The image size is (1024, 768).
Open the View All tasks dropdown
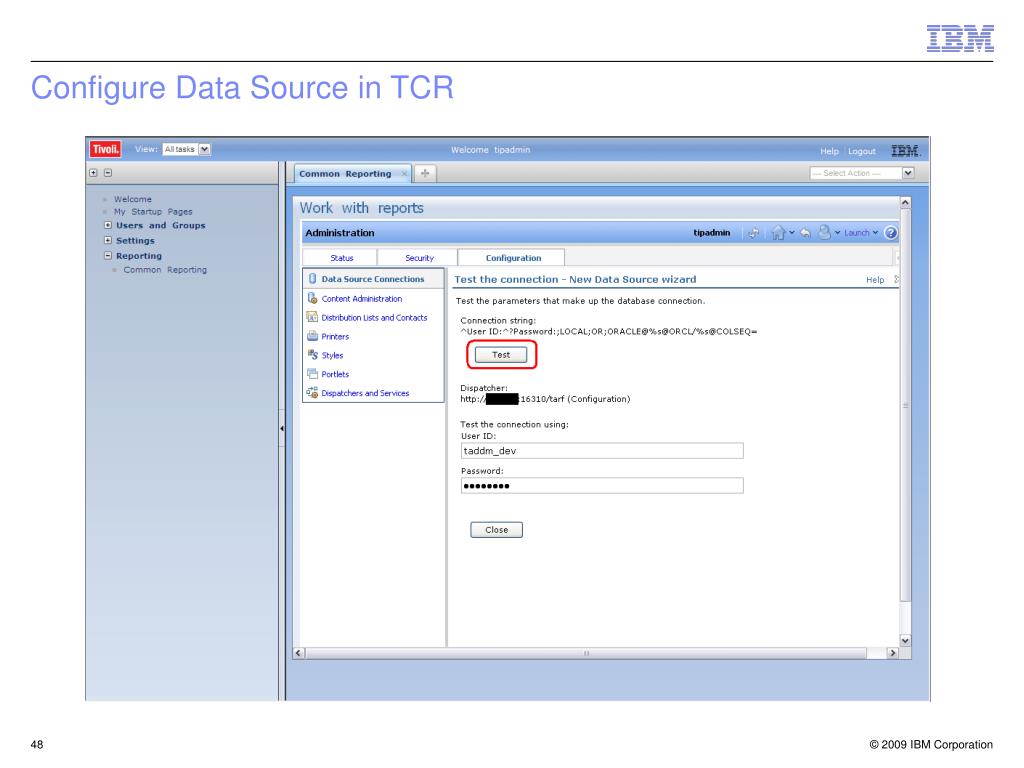click(x=186, y=149)
